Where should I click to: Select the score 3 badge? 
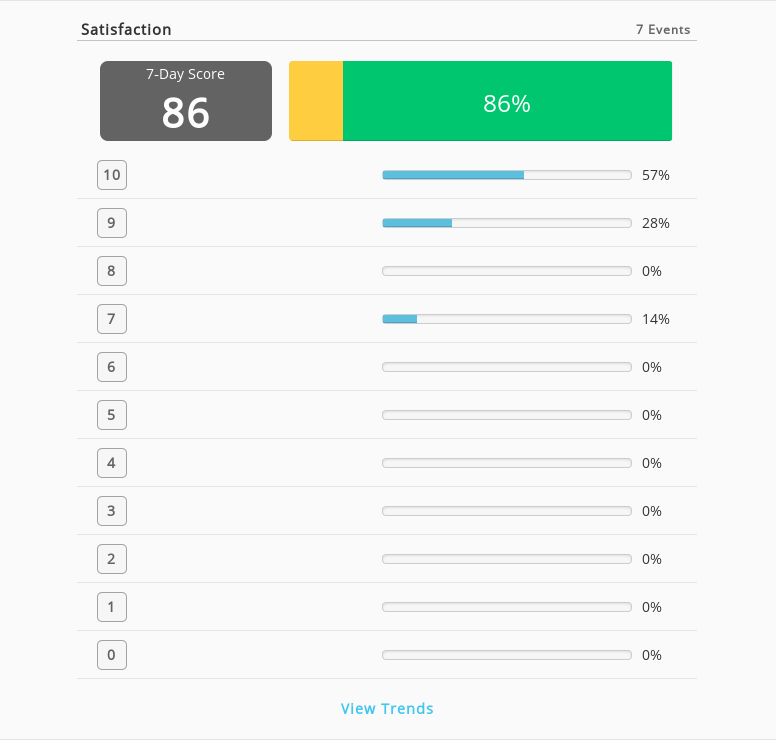click(x=112, y=511)
